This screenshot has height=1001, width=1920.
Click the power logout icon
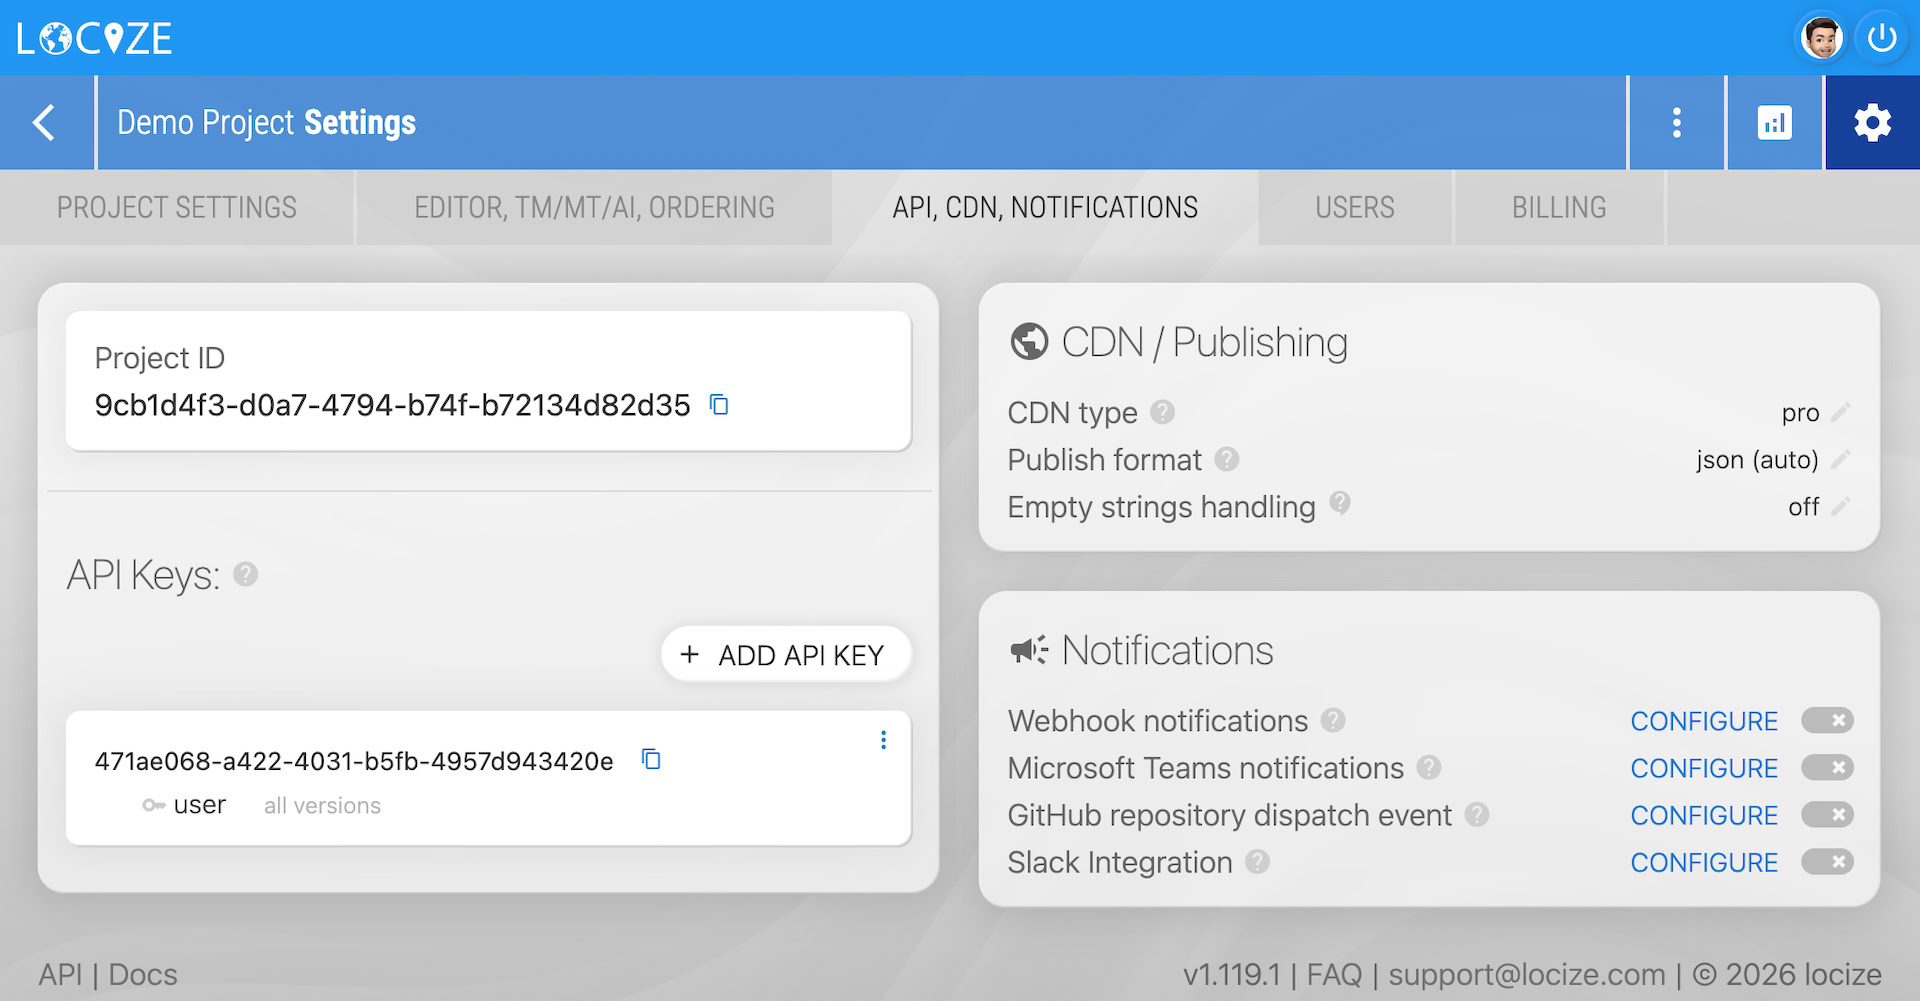pos(1881,39)
